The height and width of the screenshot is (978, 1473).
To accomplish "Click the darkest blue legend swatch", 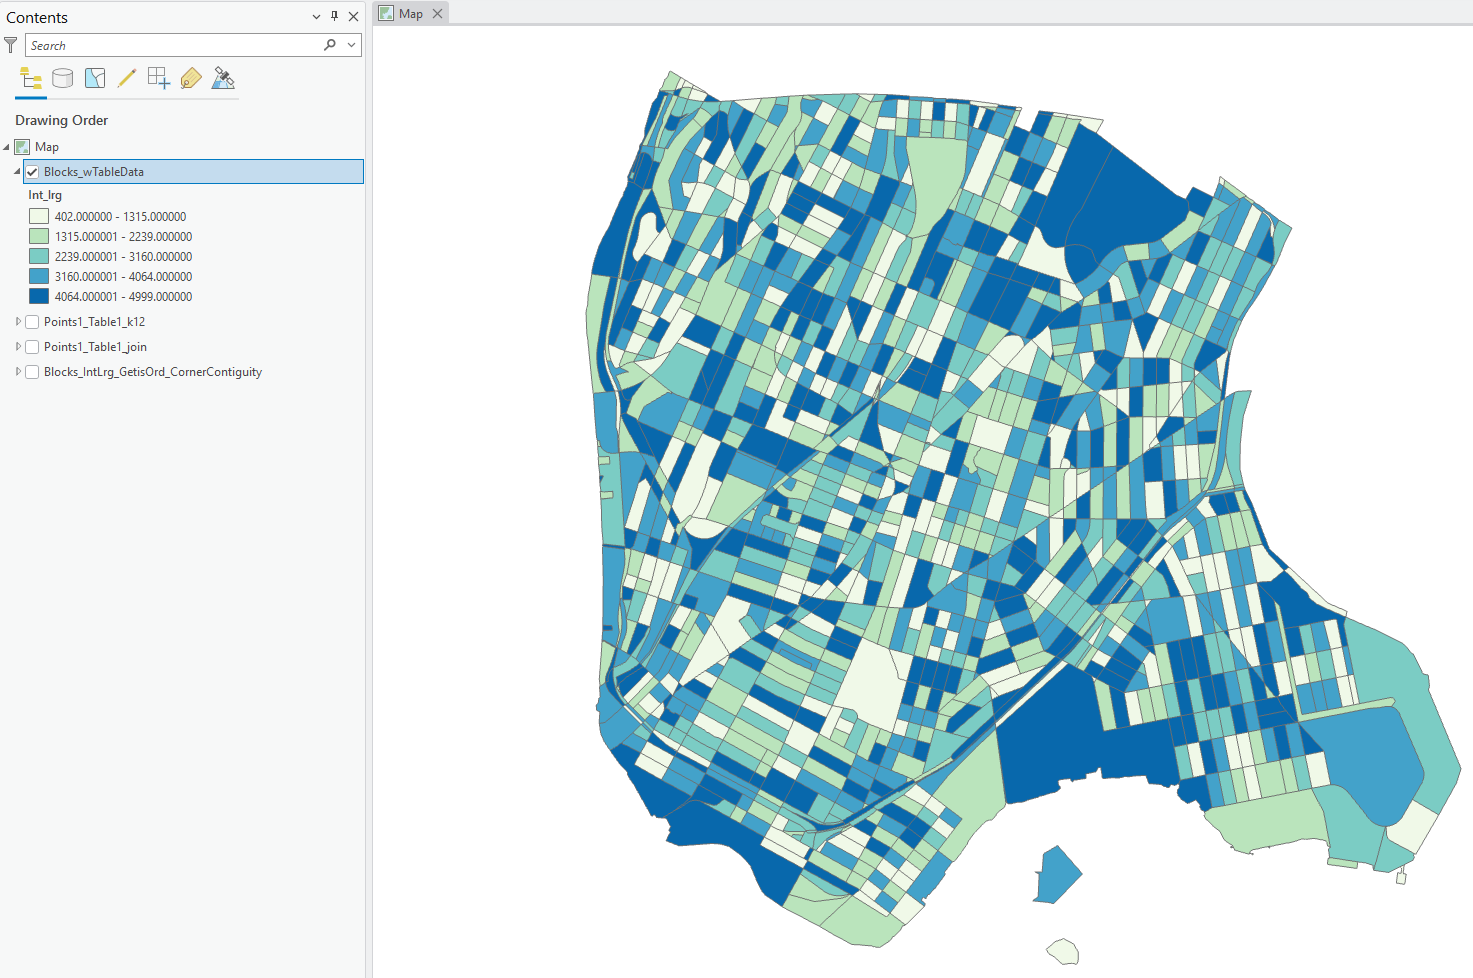I will (38, 296).
